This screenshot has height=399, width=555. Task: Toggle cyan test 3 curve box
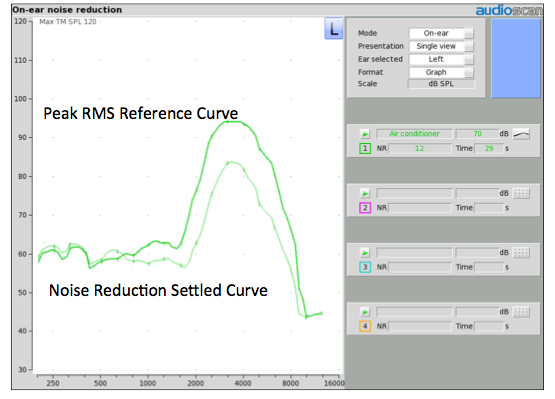365,267
